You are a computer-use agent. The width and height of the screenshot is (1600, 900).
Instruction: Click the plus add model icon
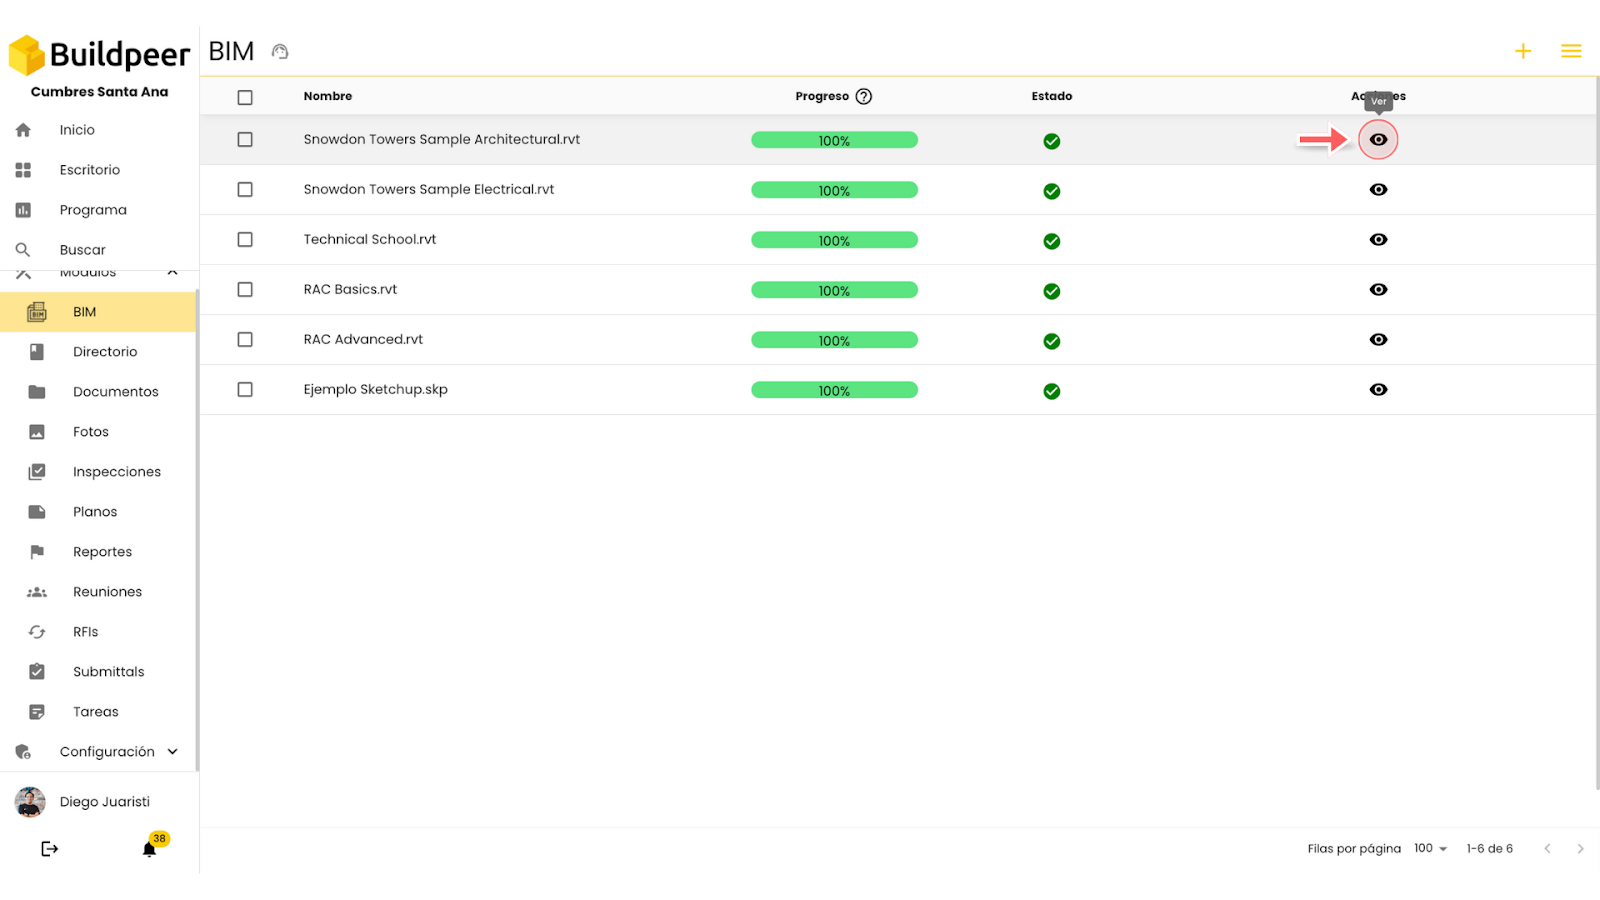coord(1523,51)
